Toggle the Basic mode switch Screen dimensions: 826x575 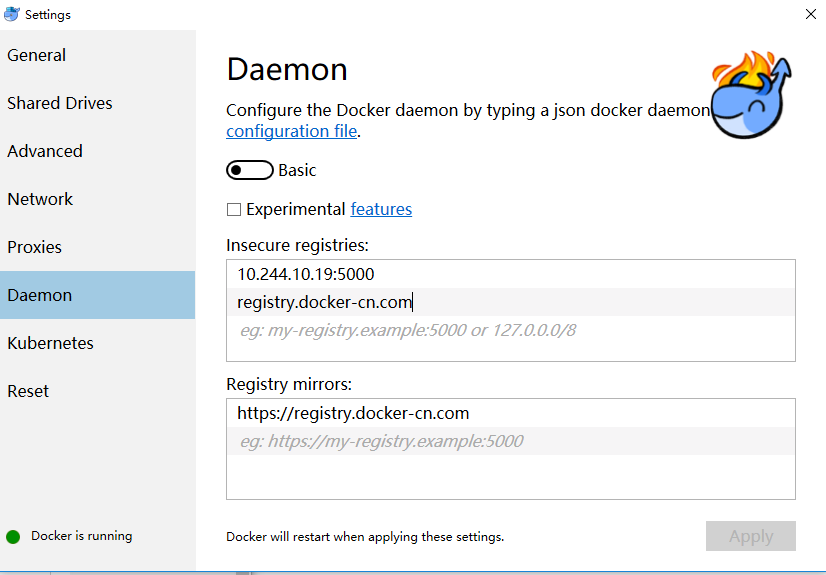250,170
